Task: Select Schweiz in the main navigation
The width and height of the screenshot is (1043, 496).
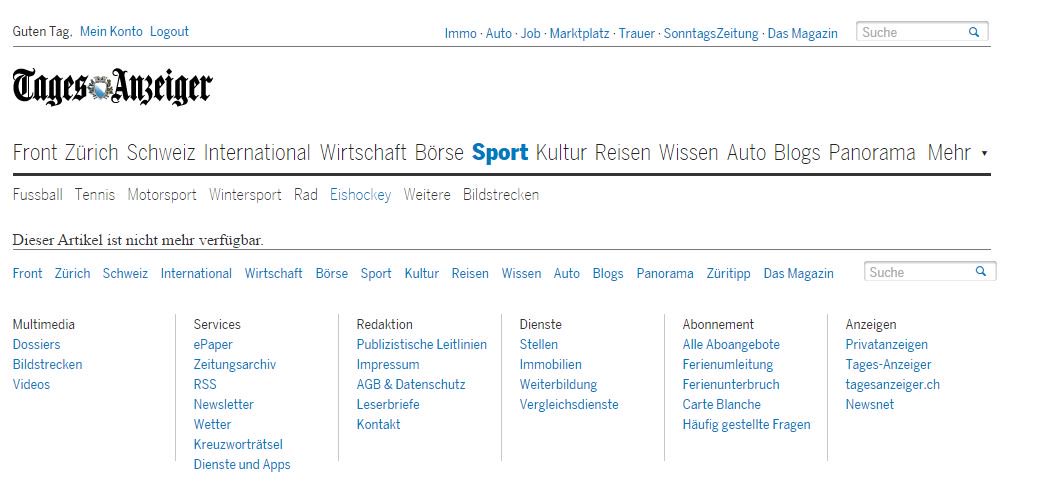Action: (161, 153)
